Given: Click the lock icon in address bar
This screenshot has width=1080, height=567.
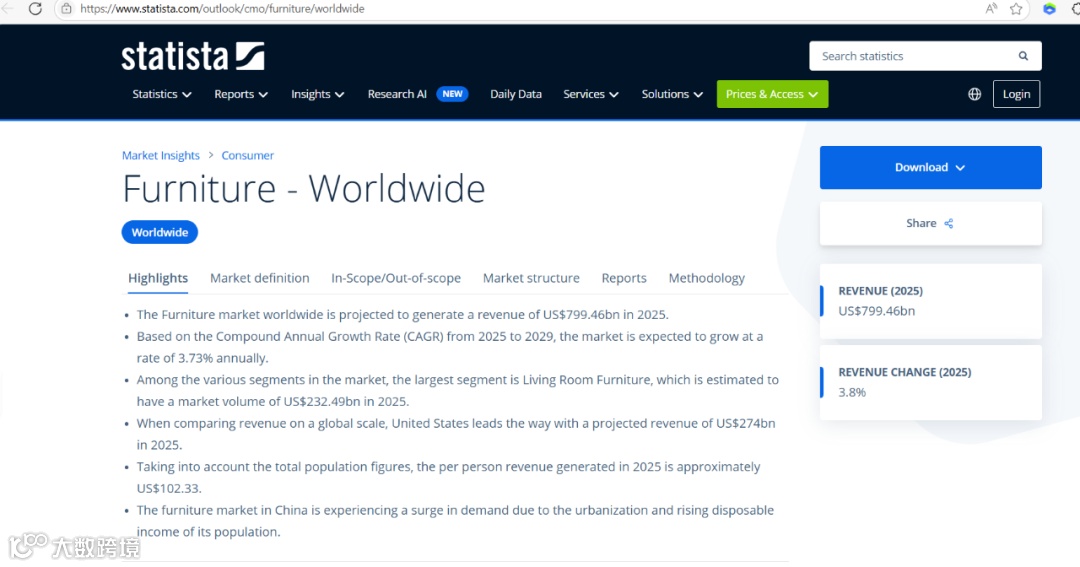Looking at the screenshot, I should pyautogui.click(x=66, y=9).
